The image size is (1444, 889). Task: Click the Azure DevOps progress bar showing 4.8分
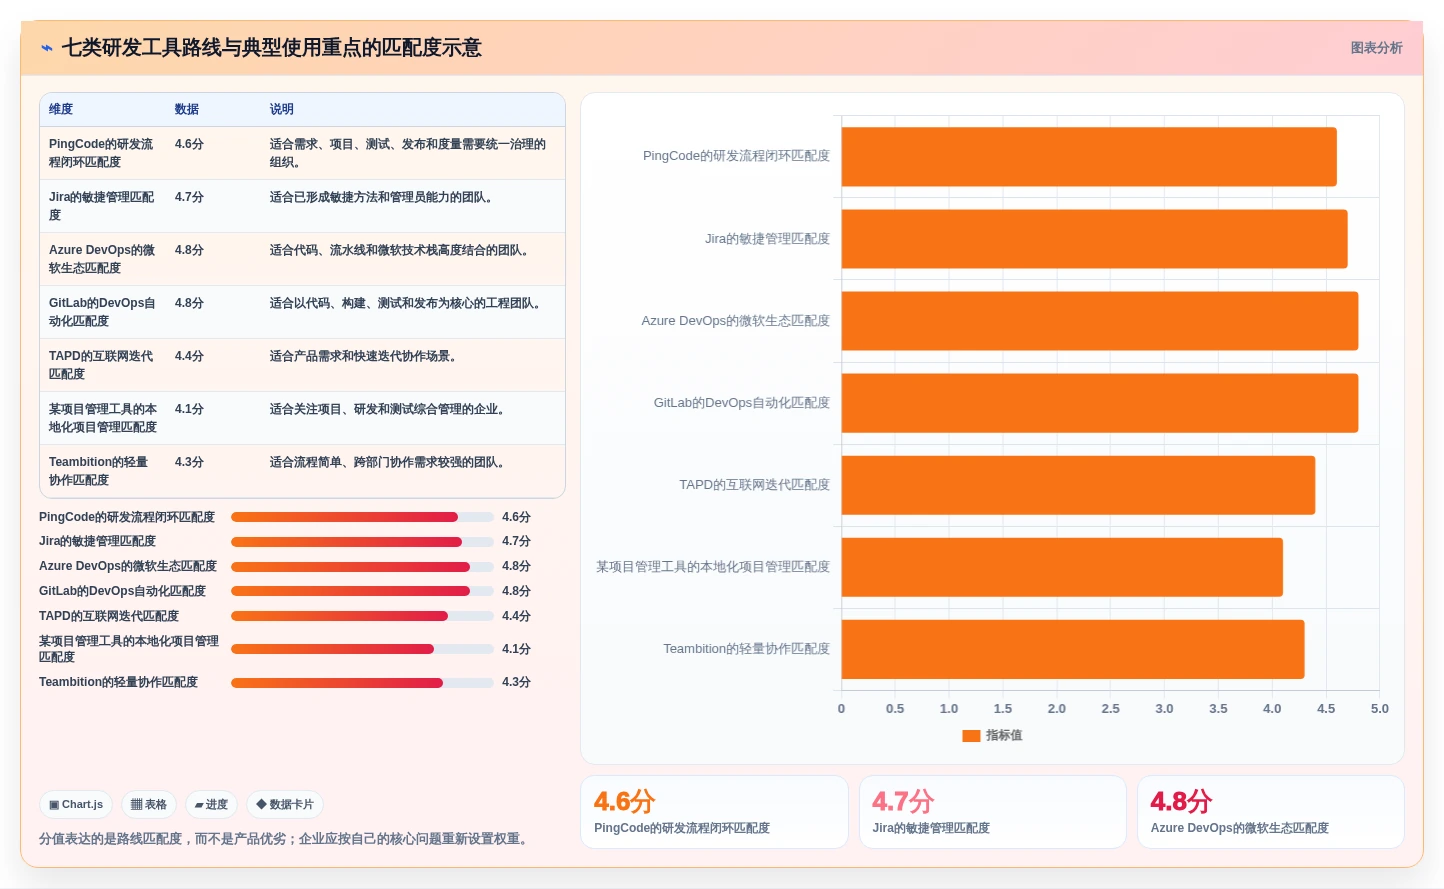pos(362,567)
